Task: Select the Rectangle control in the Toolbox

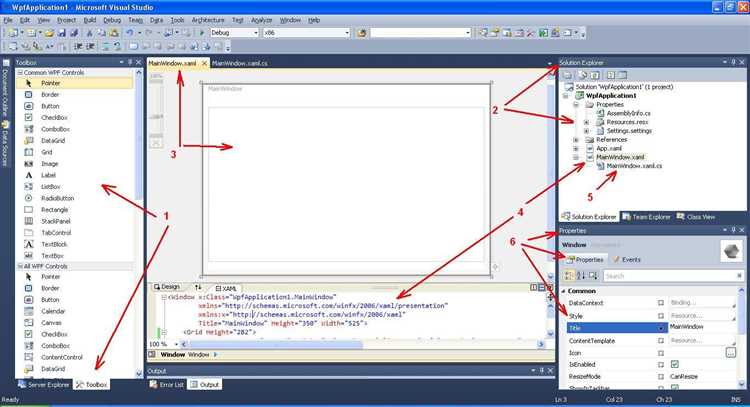Action: 75,209
